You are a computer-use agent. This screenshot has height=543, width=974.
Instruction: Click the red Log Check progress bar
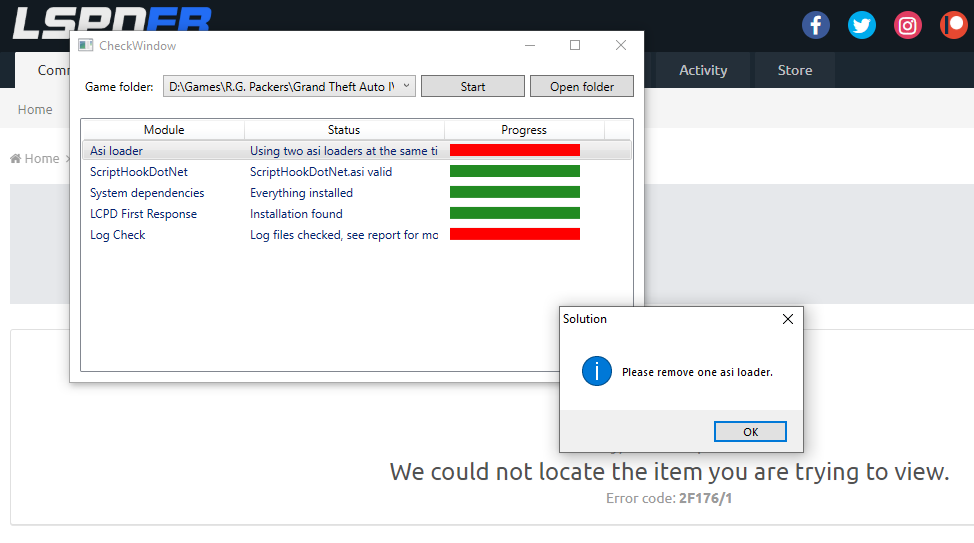pyautogui.click(x=515, y=234)
